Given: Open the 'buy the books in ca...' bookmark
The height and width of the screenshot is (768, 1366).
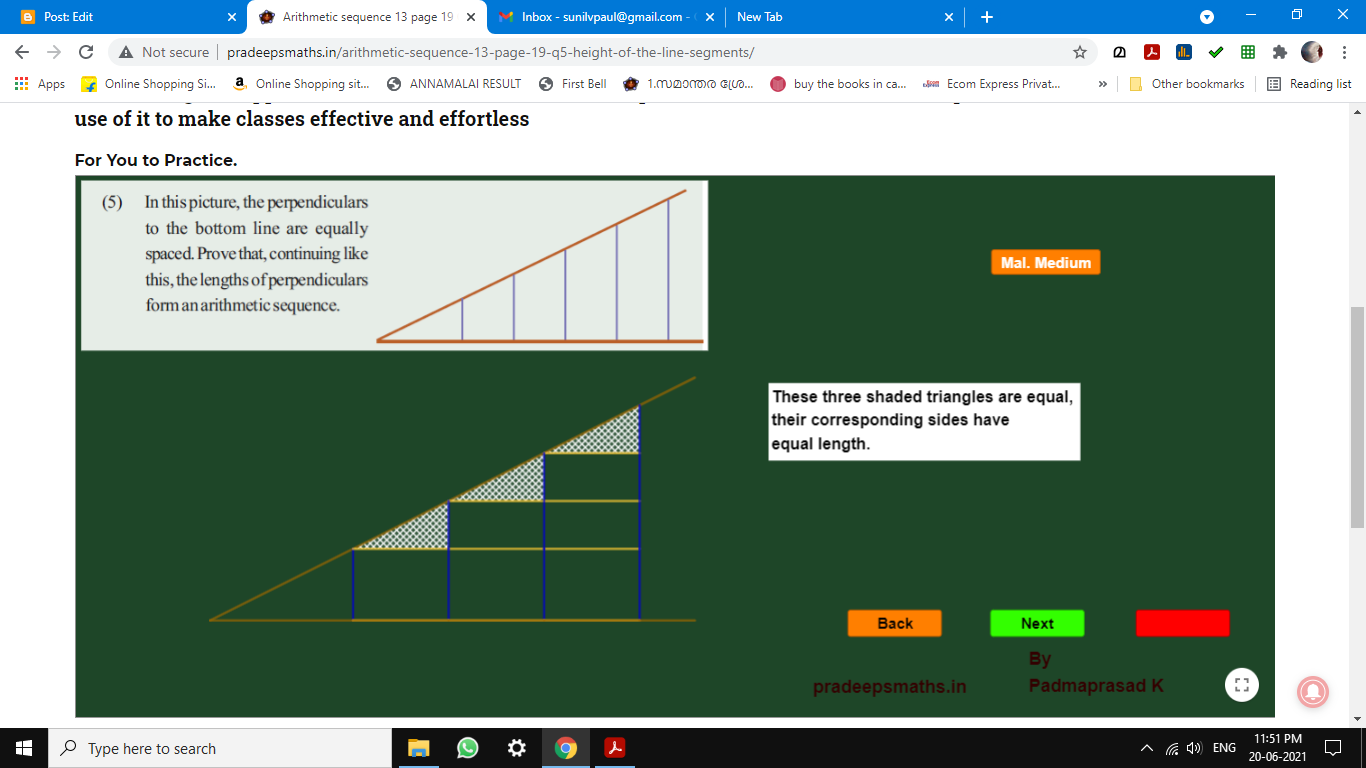Looking at the screenshot, I should click(x=839, y=84).
